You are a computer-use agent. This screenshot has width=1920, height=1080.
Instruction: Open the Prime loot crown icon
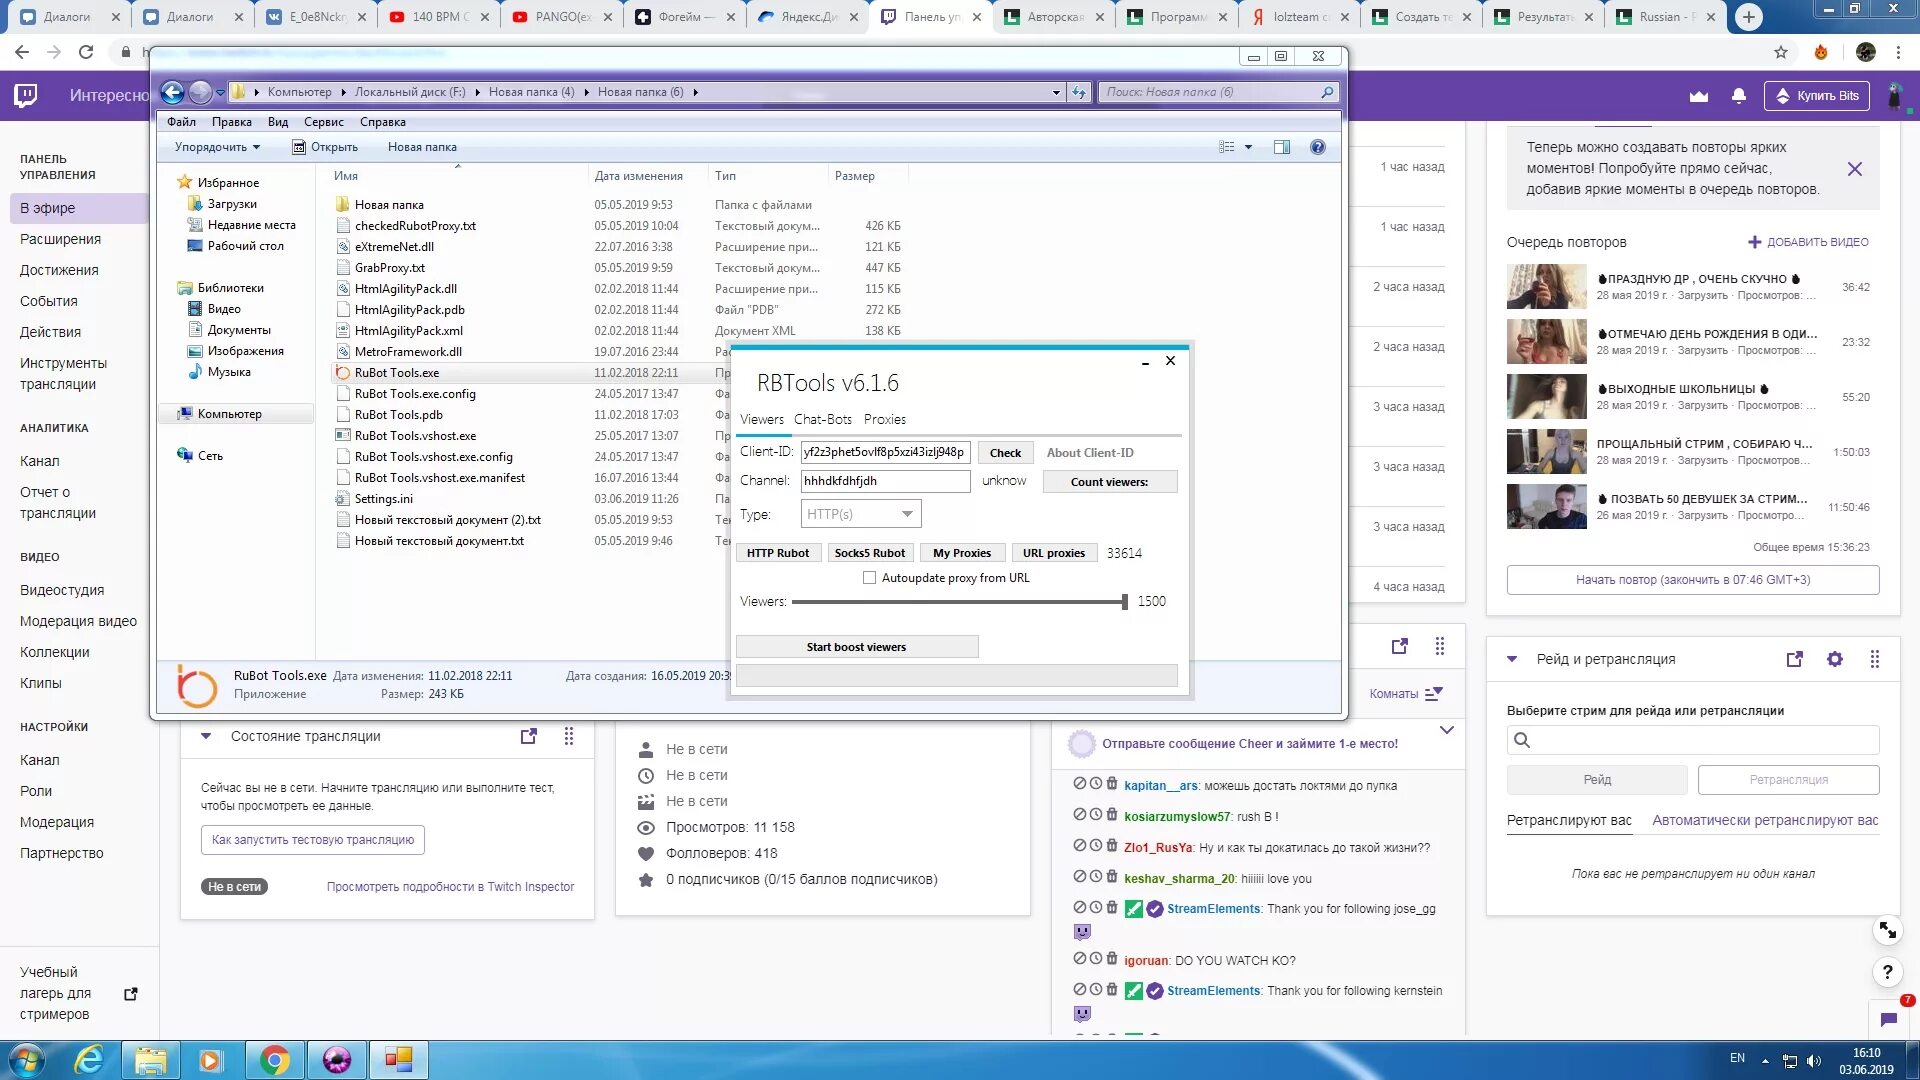(1698, 96)
